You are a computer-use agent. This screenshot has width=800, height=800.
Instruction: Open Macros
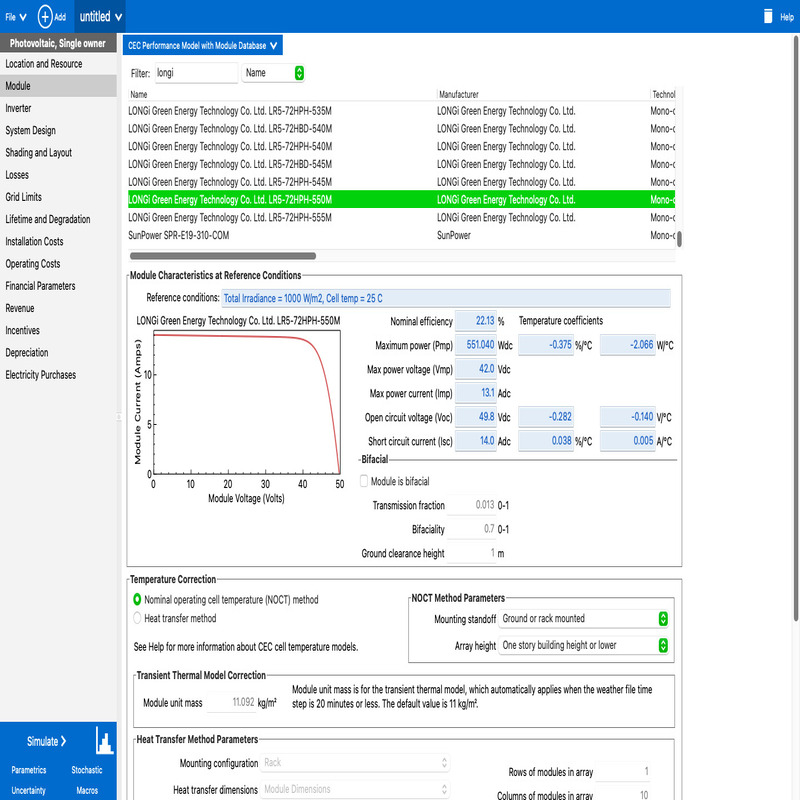click(87, 790)
